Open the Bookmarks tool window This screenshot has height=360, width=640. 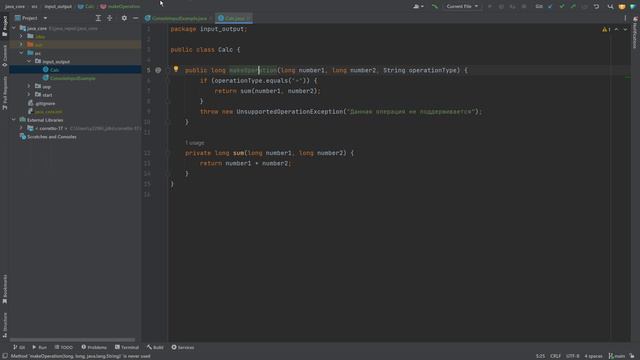click(x=4, y=289)
